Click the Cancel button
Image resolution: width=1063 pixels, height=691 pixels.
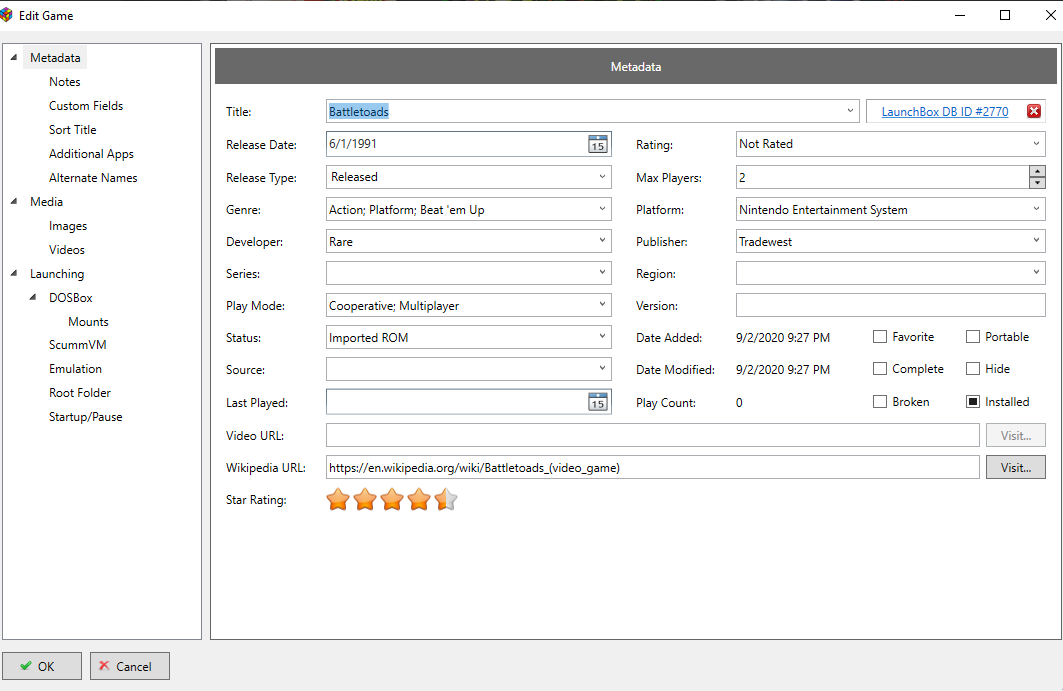pos(129,666)
